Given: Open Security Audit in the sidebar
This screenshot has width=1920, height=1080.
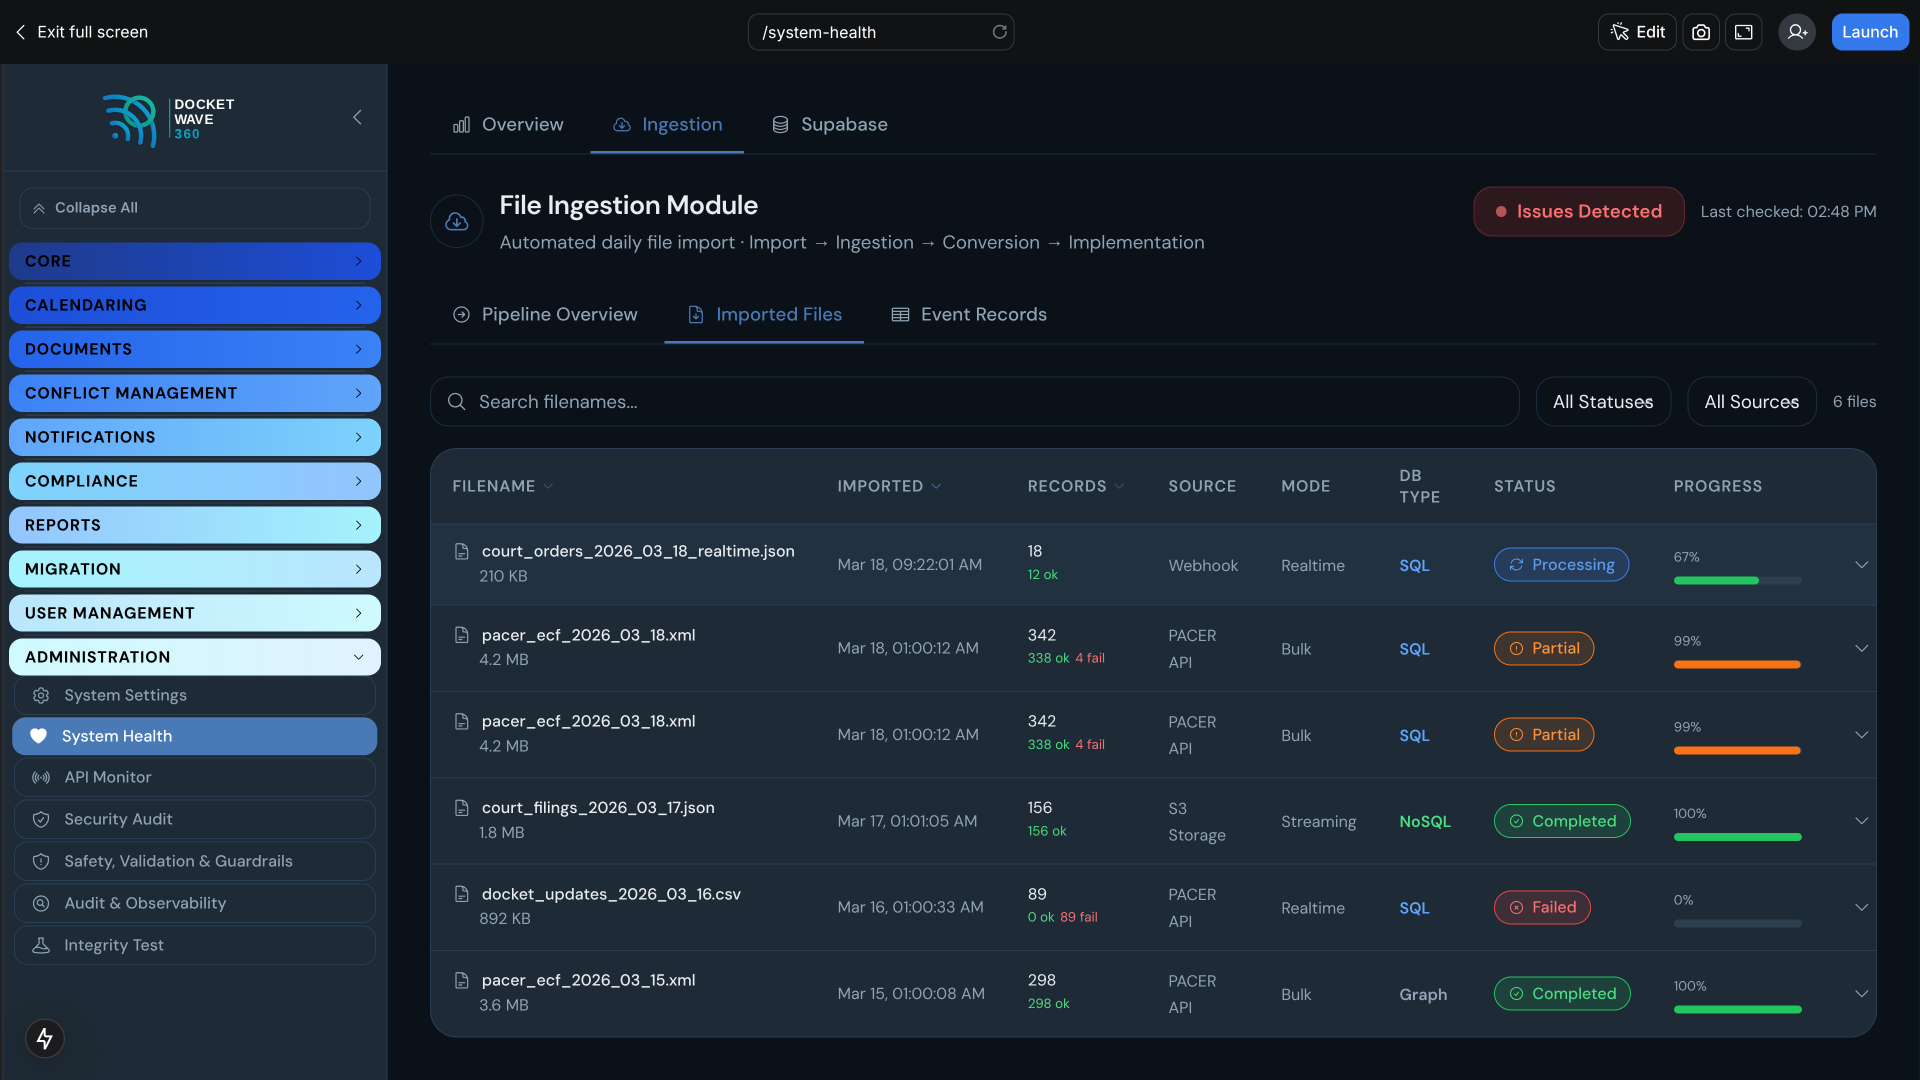Looking at the screenshot, I should tap(195, 819).
